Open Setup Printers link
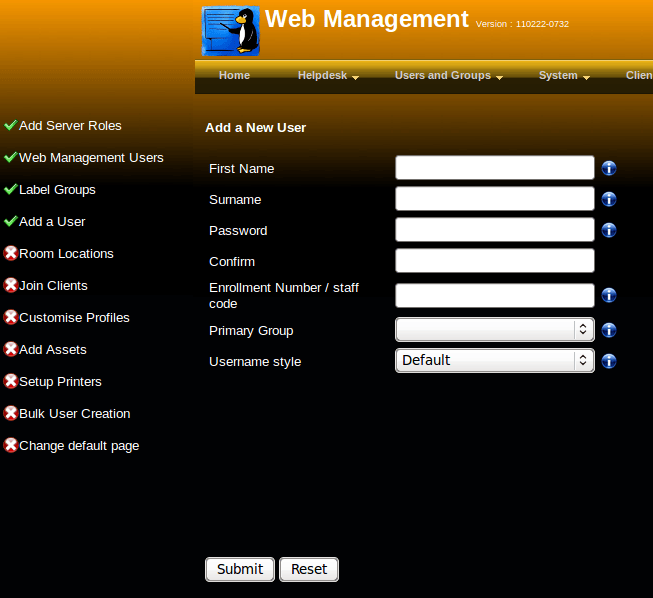Screen dimensions: 653x598 tap(60, 382)
